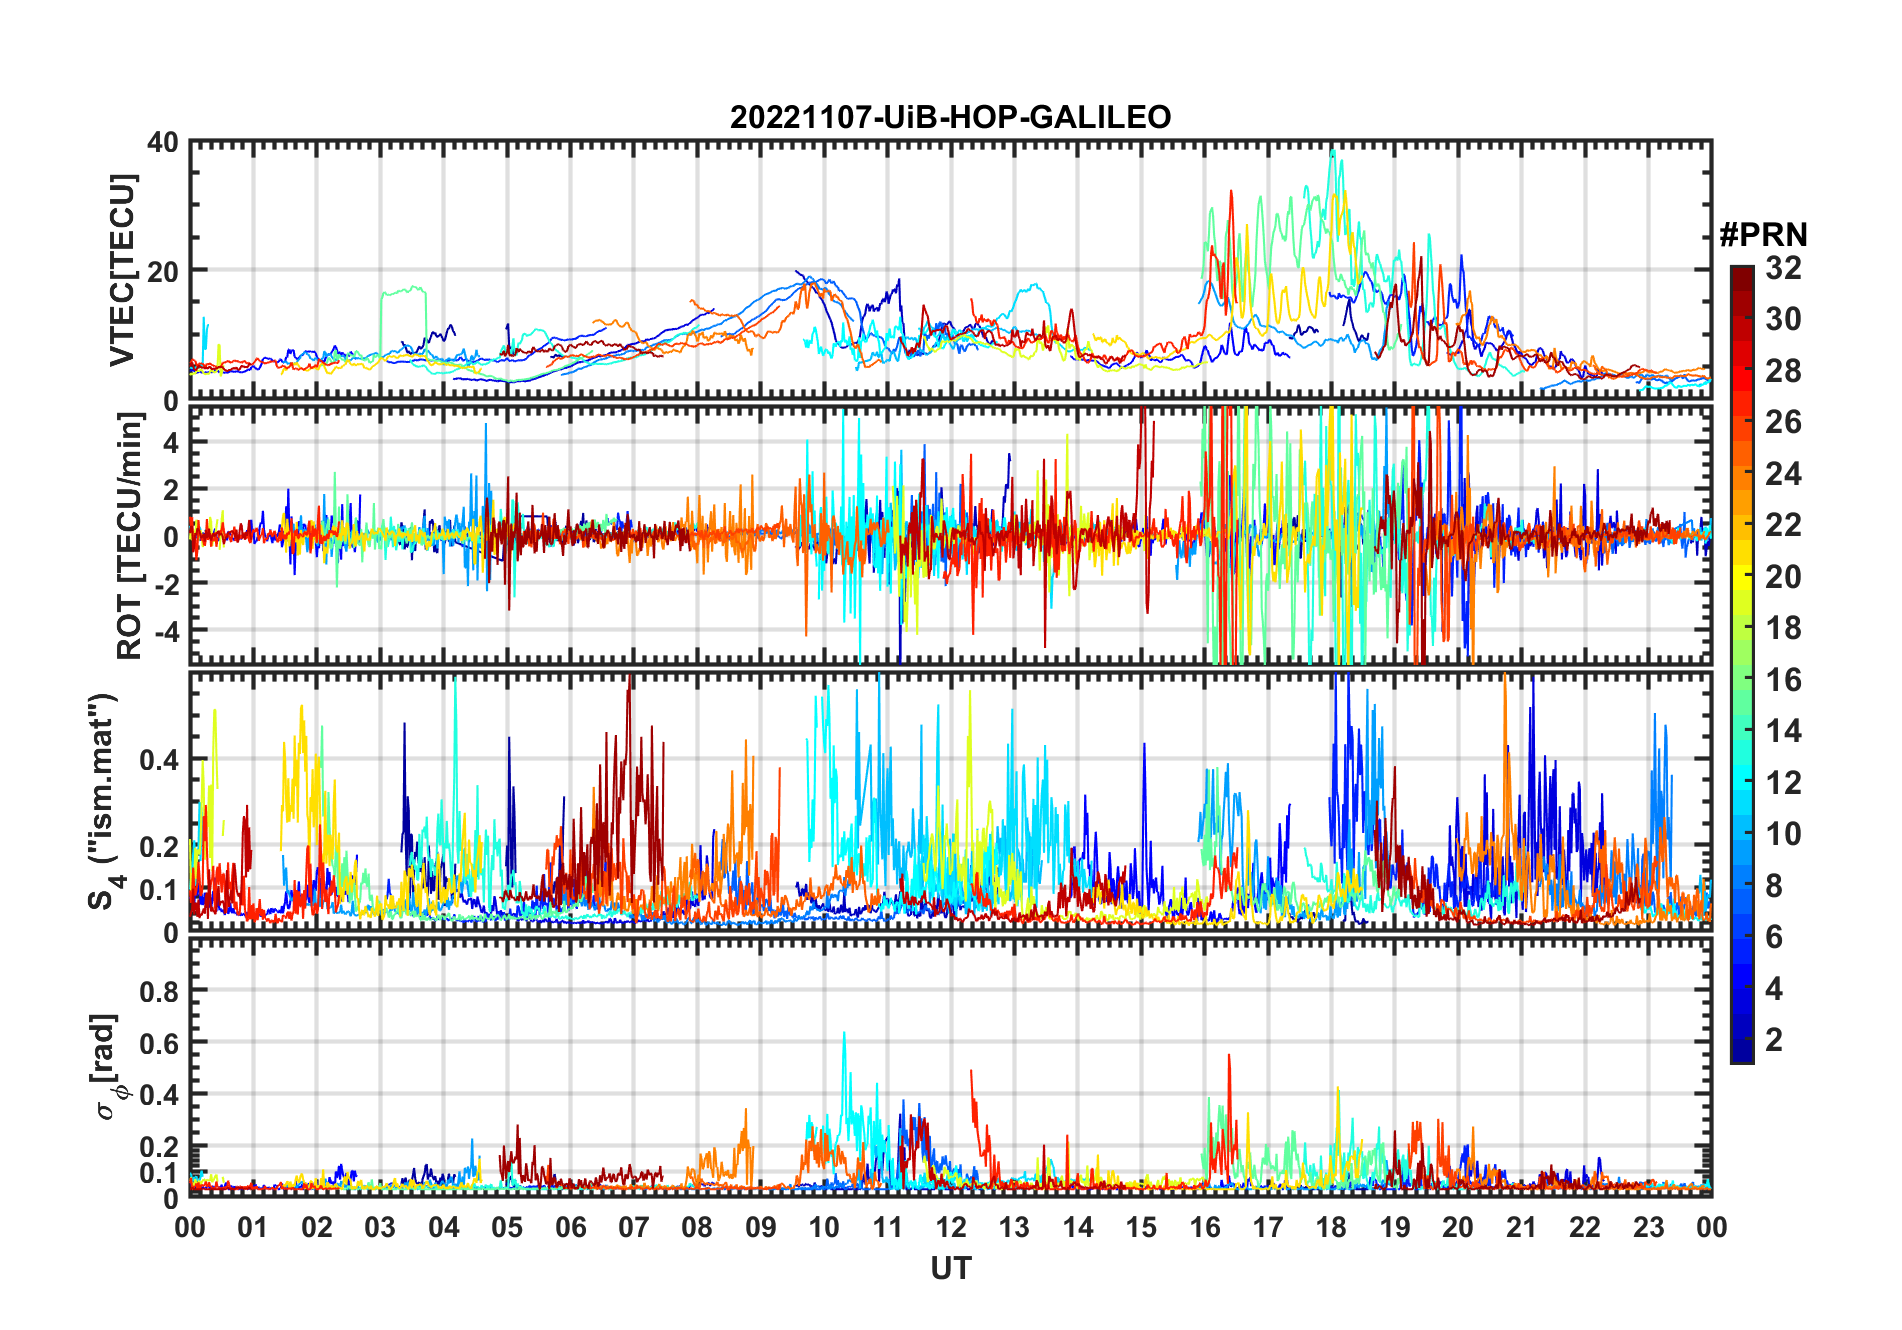Select the "ROT [TECU/min]" y-axis label
Image resolution: width=1902 pixels, height=1330 pixels.
point(129,536)
